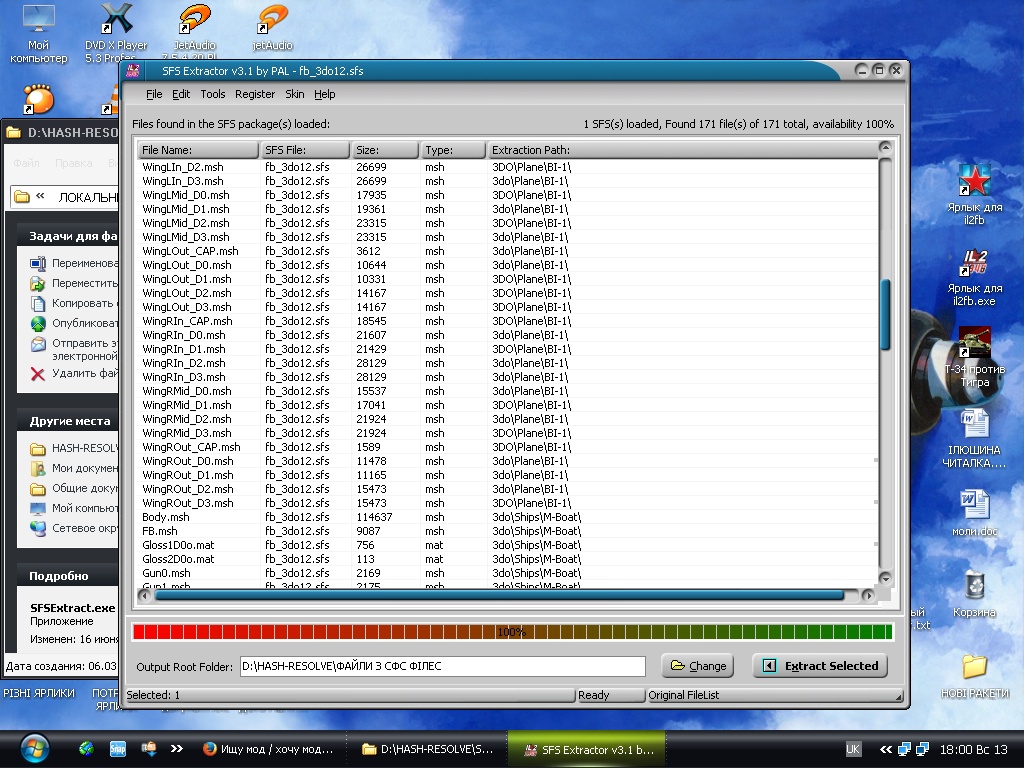Select the FB.msh file row
The image size is (1024, 768).
[x=507, y=531]
